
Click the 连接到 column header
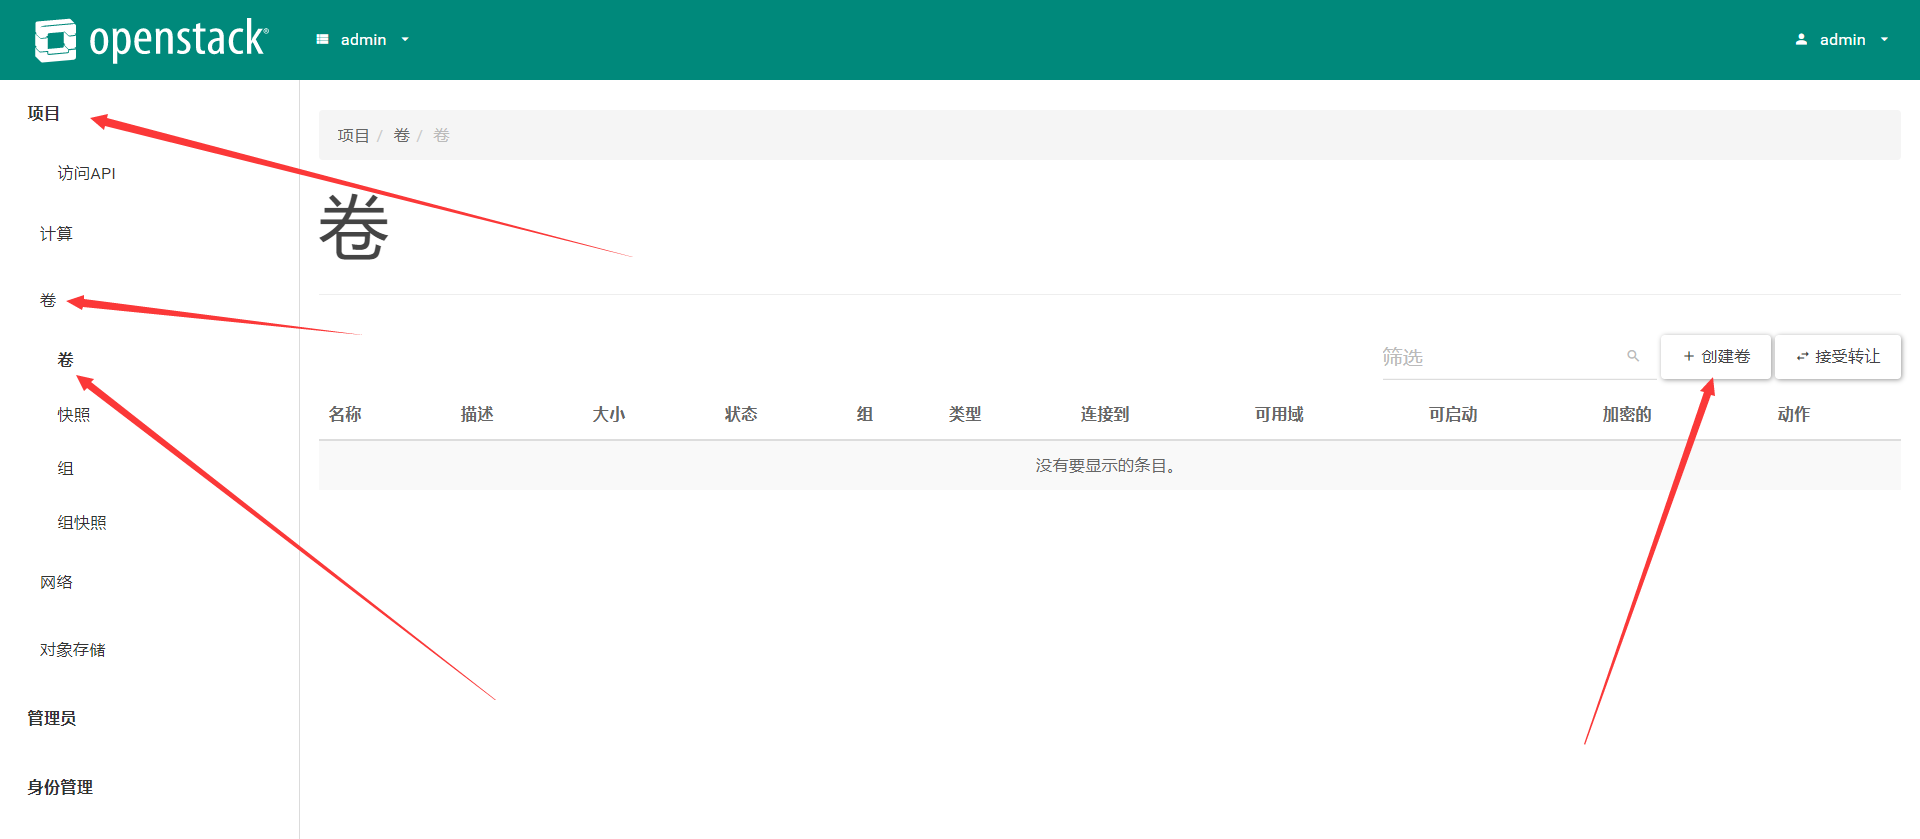coord(1105,414)
